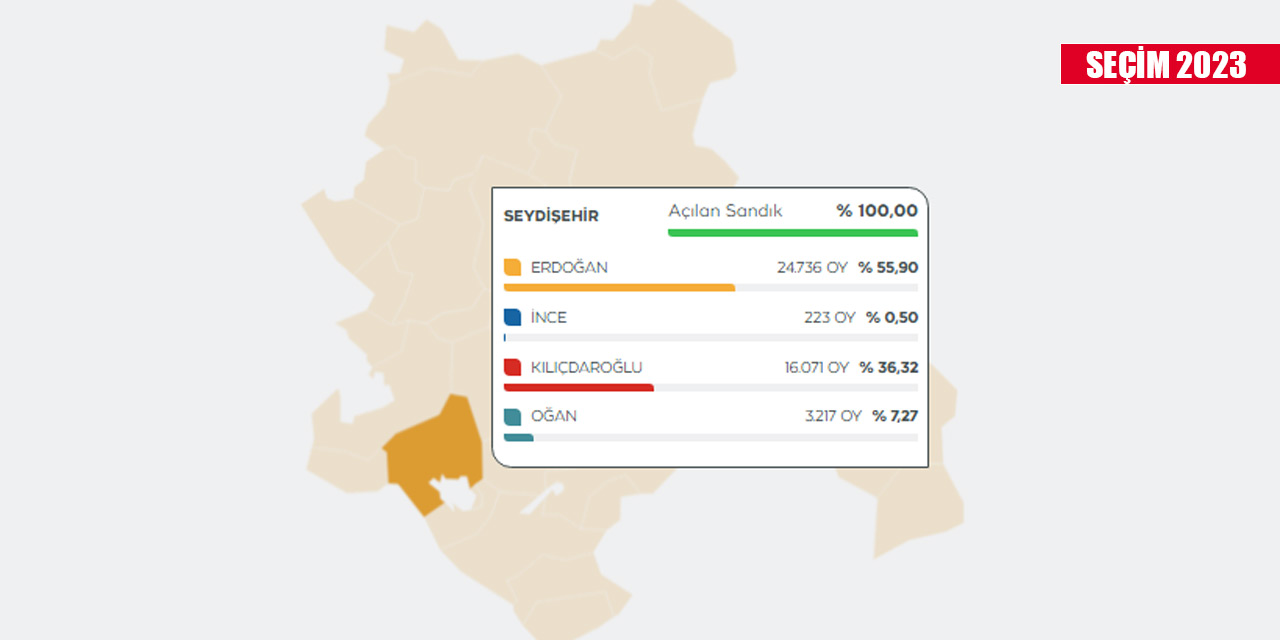Click the 16.071 OY vote count
The width and height of the screenshot is (1280, 640).
click(x=816, y=367)
